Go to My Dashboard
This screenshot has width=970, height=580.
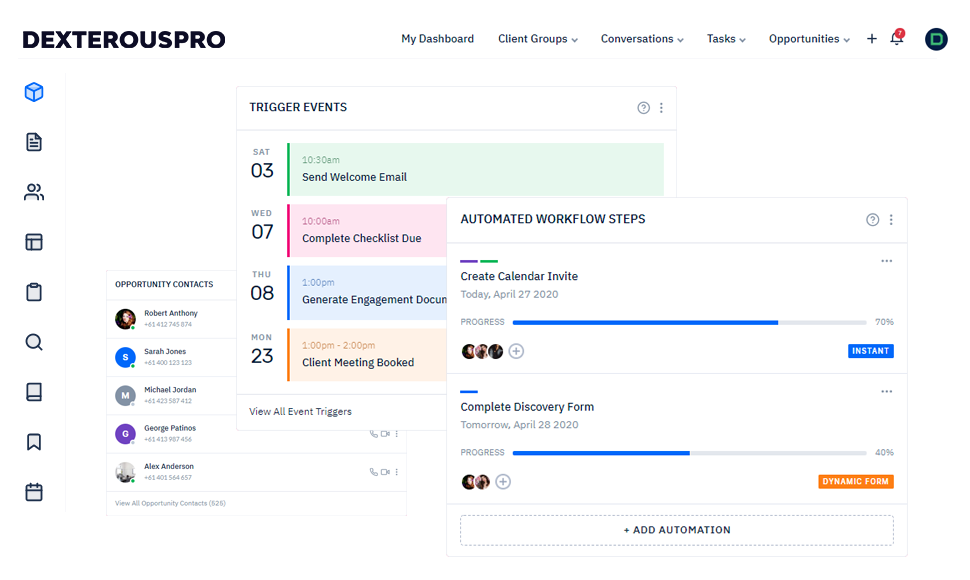point(437,39)
